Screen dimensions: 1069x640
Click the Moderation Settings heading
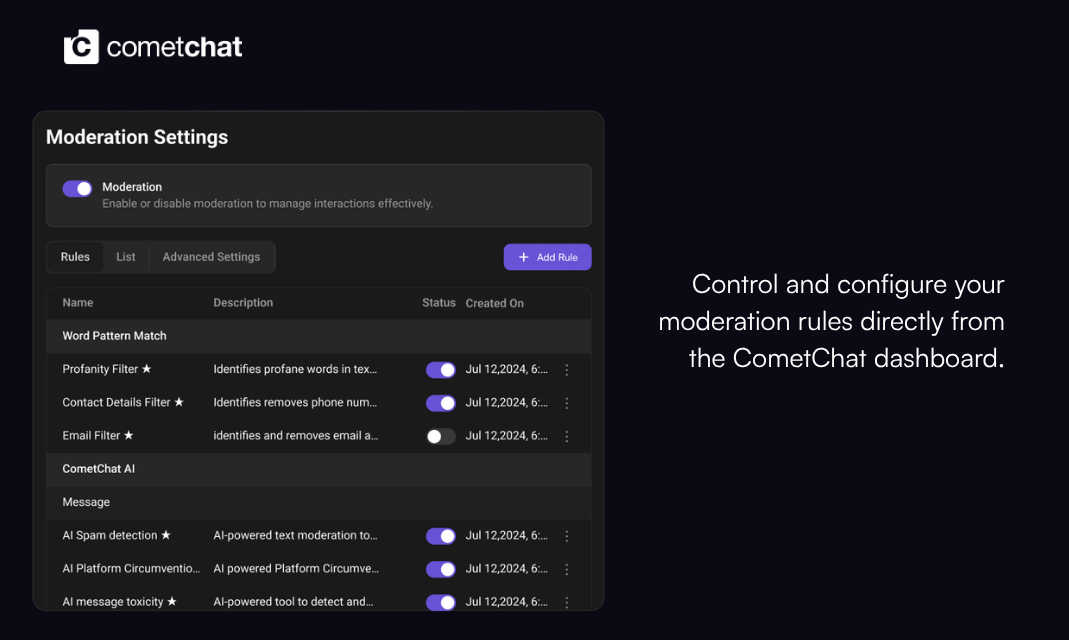tap(137, 137)
